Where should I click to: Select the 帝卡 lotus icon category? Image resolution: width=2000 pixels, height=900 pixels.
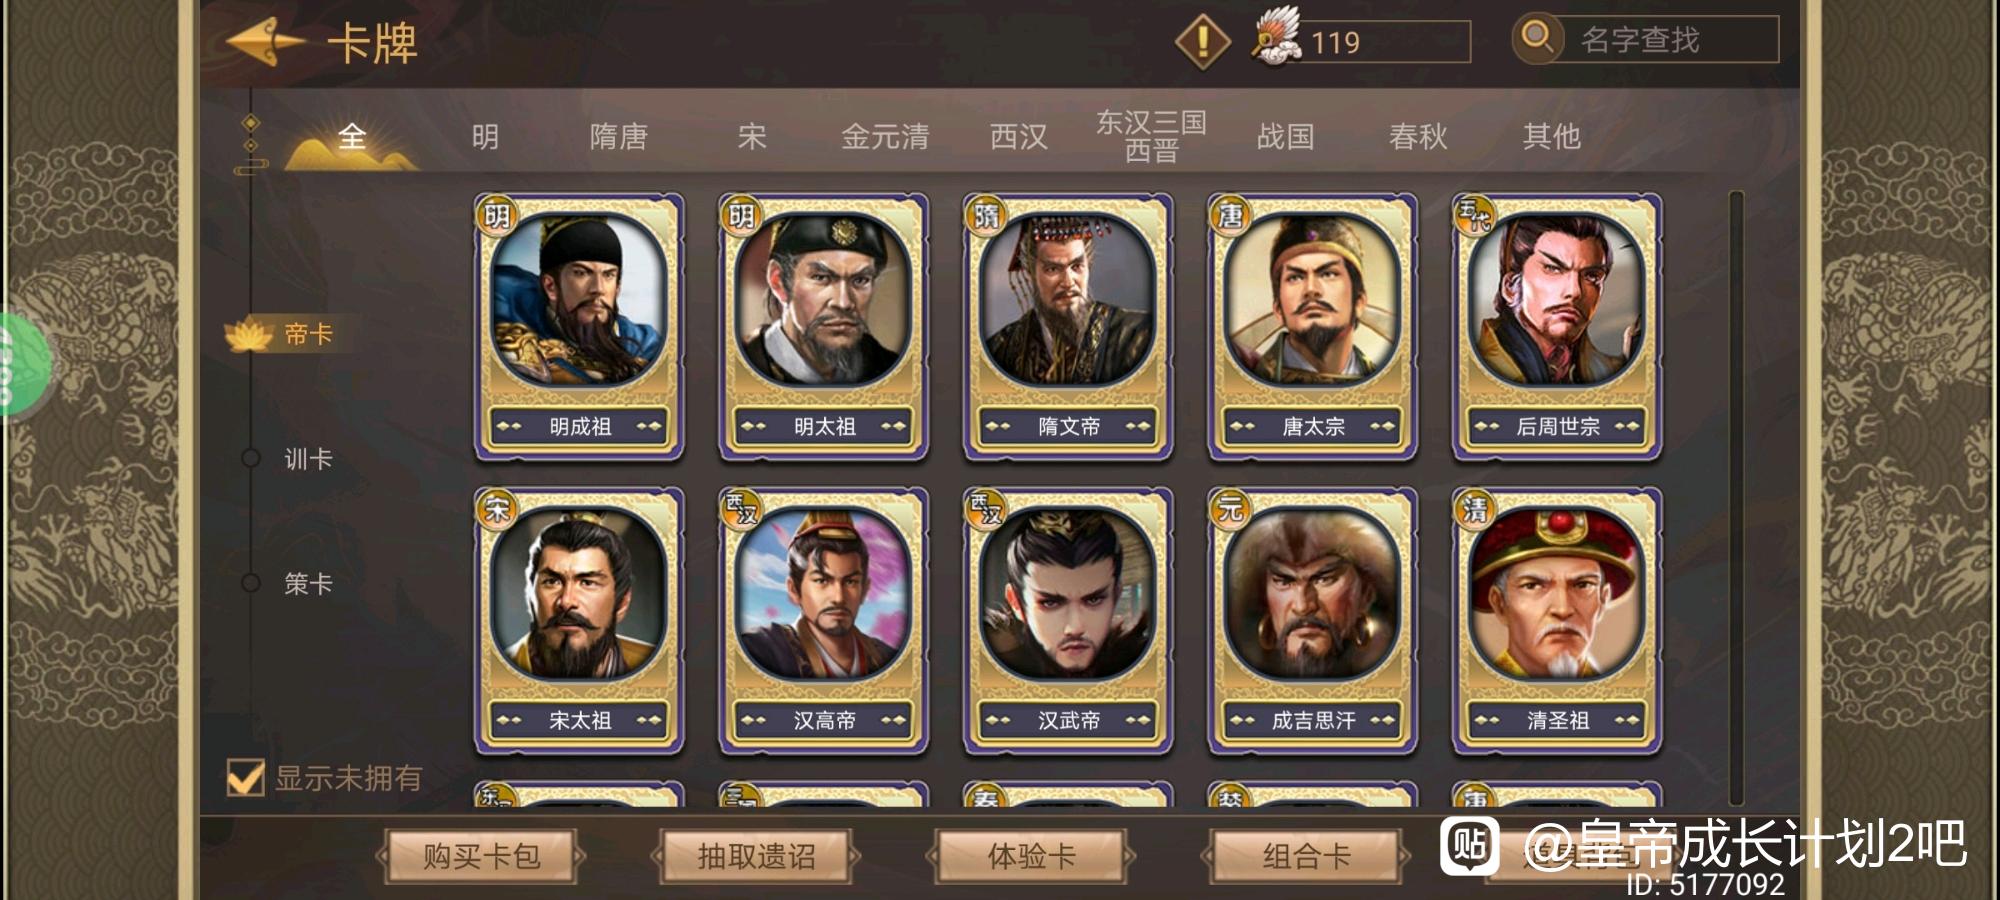pyautogui.click(x=249, y=334)
